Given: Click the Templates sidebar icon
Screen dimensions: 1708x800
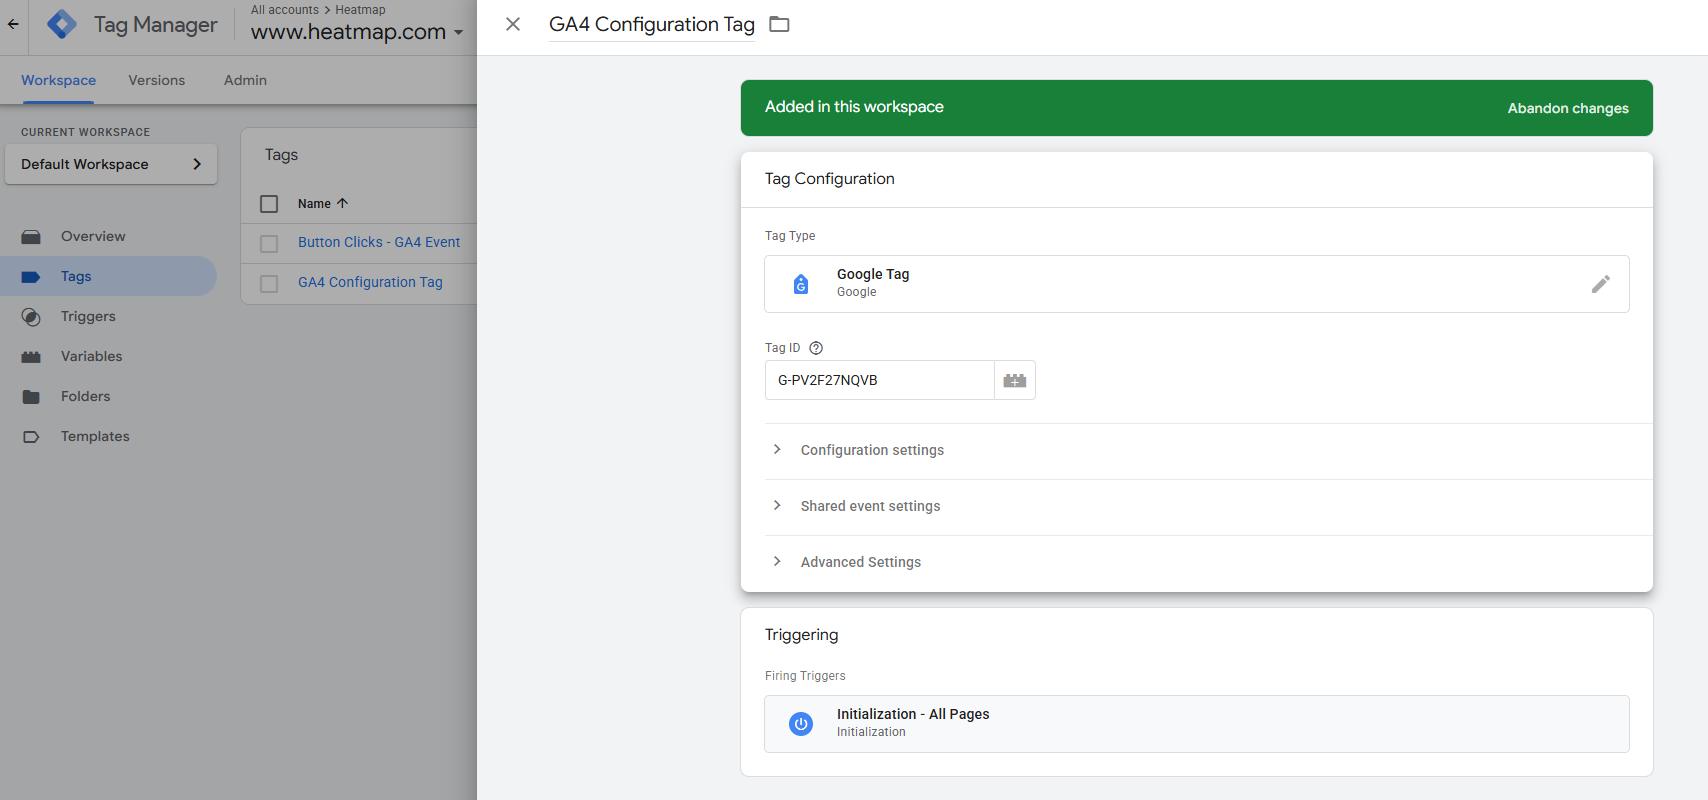Looking at the screenshot, I should tap(31, 437).
